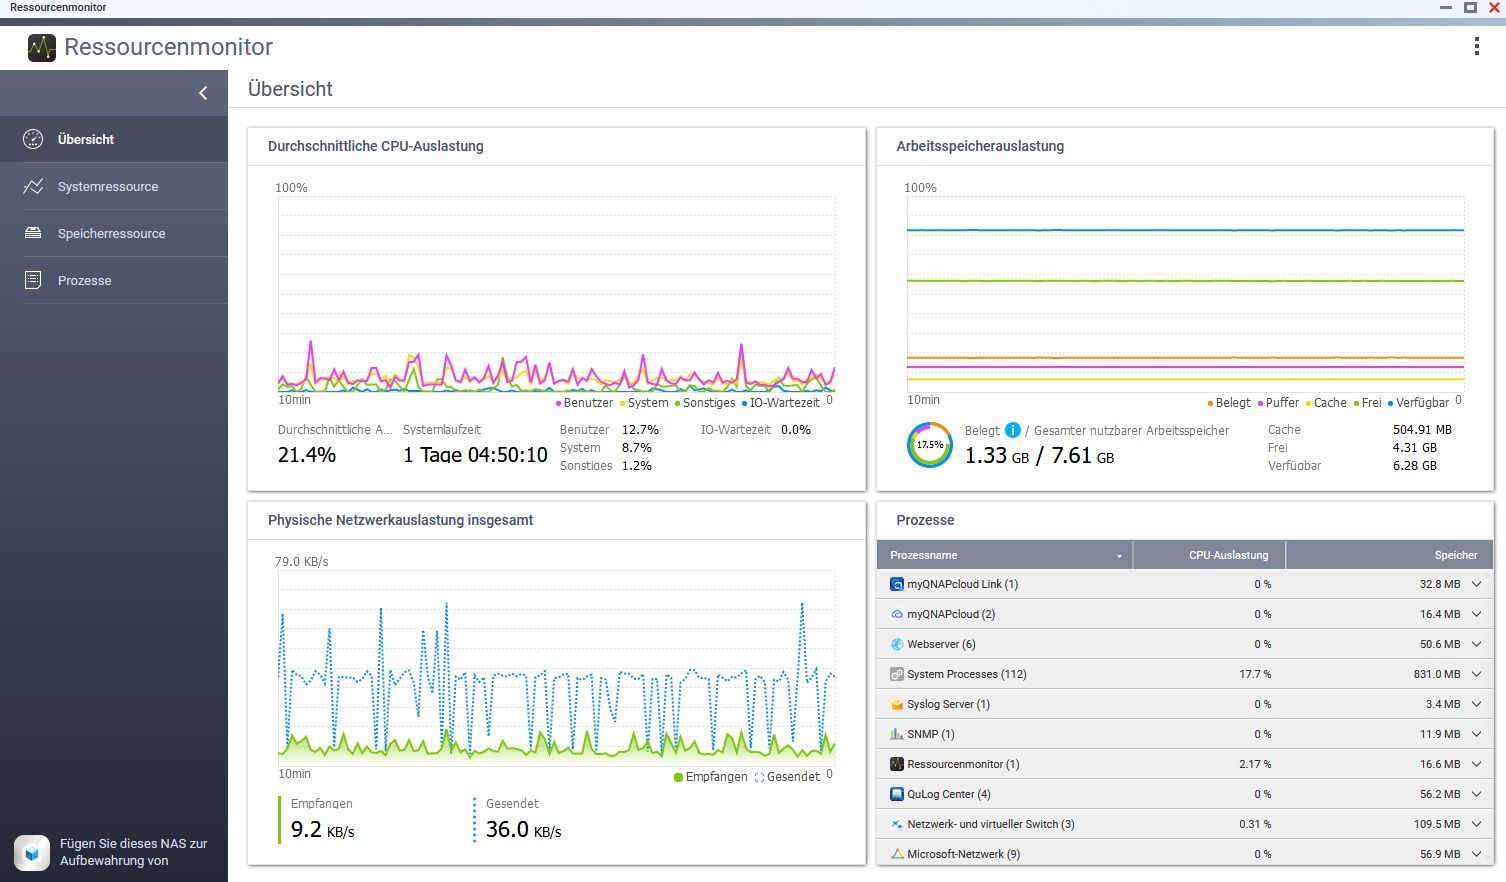Collapse the sidebar with the chevron
The width and height of the screenshot is (1506, 882).
(203, 93)
